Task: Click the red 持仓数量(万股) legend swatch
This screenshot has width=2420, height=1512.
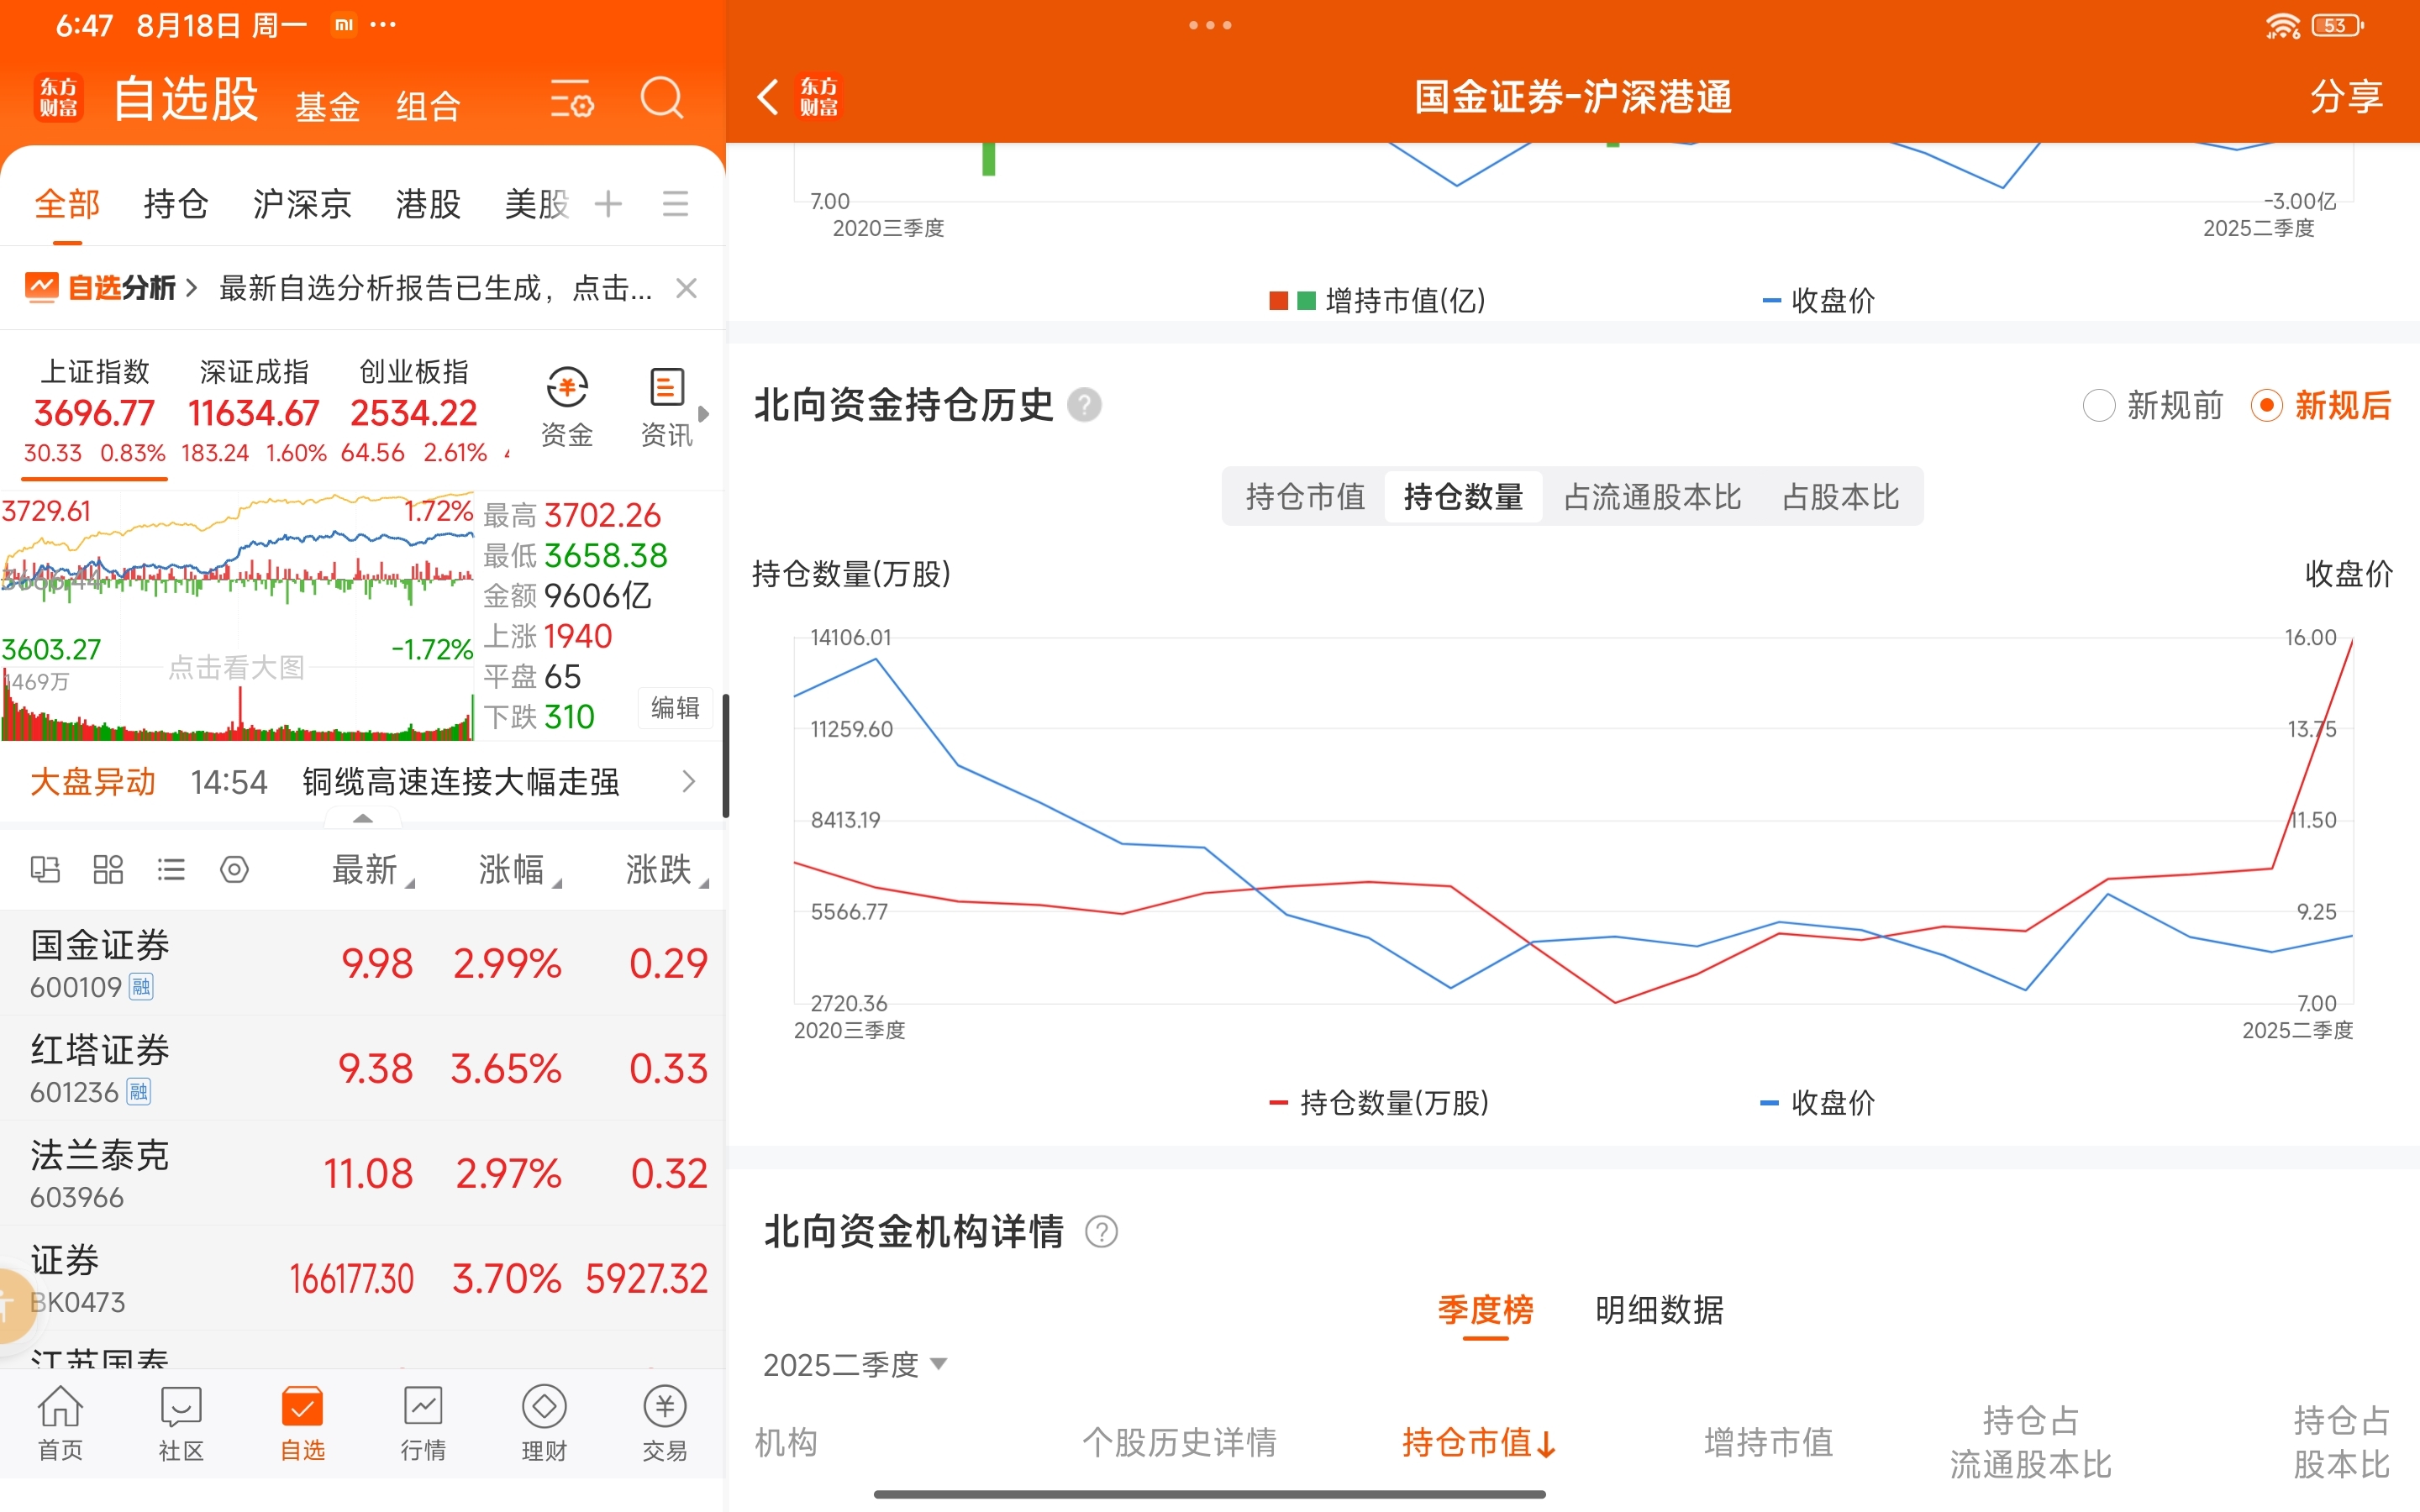Action: coord(1278,1103)
